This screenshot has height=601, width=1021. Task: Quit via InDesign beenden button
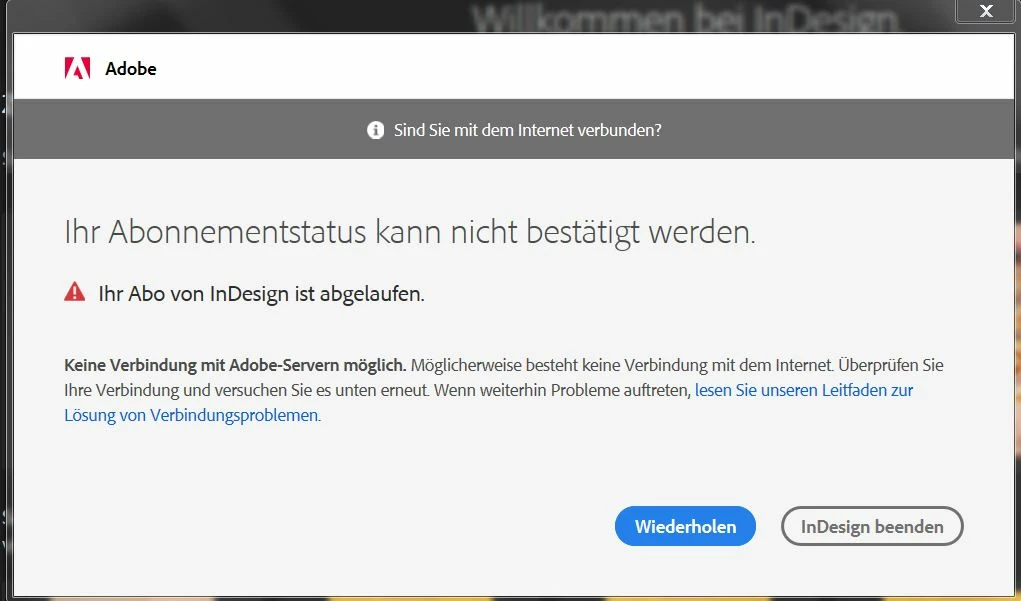(x=872, y=526)
